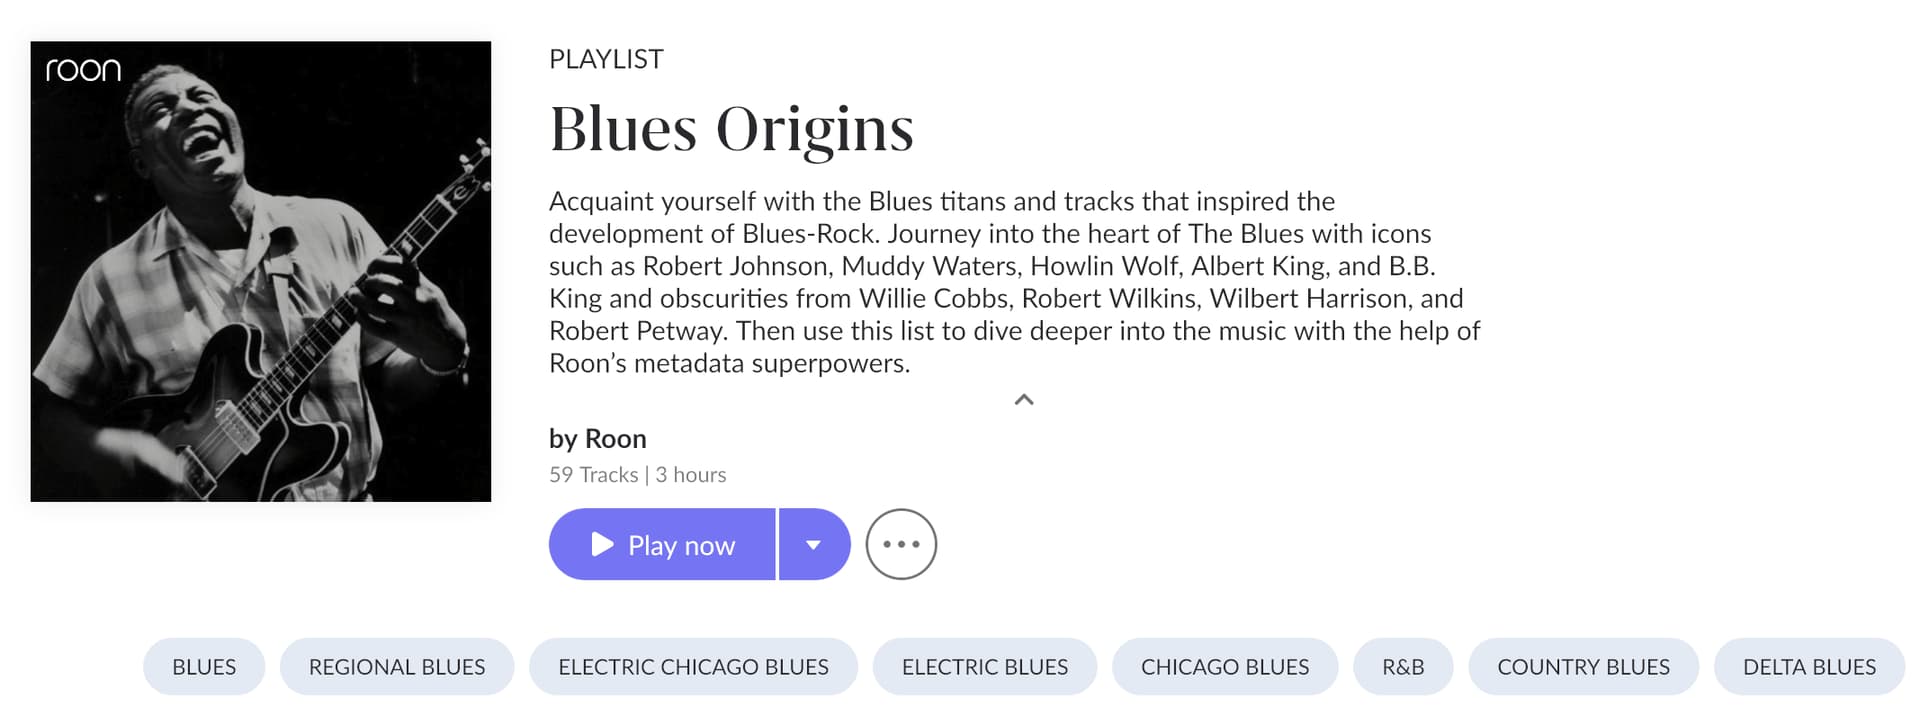
Task: Click the 3 hours duration text
Action: tap(691, 475)
